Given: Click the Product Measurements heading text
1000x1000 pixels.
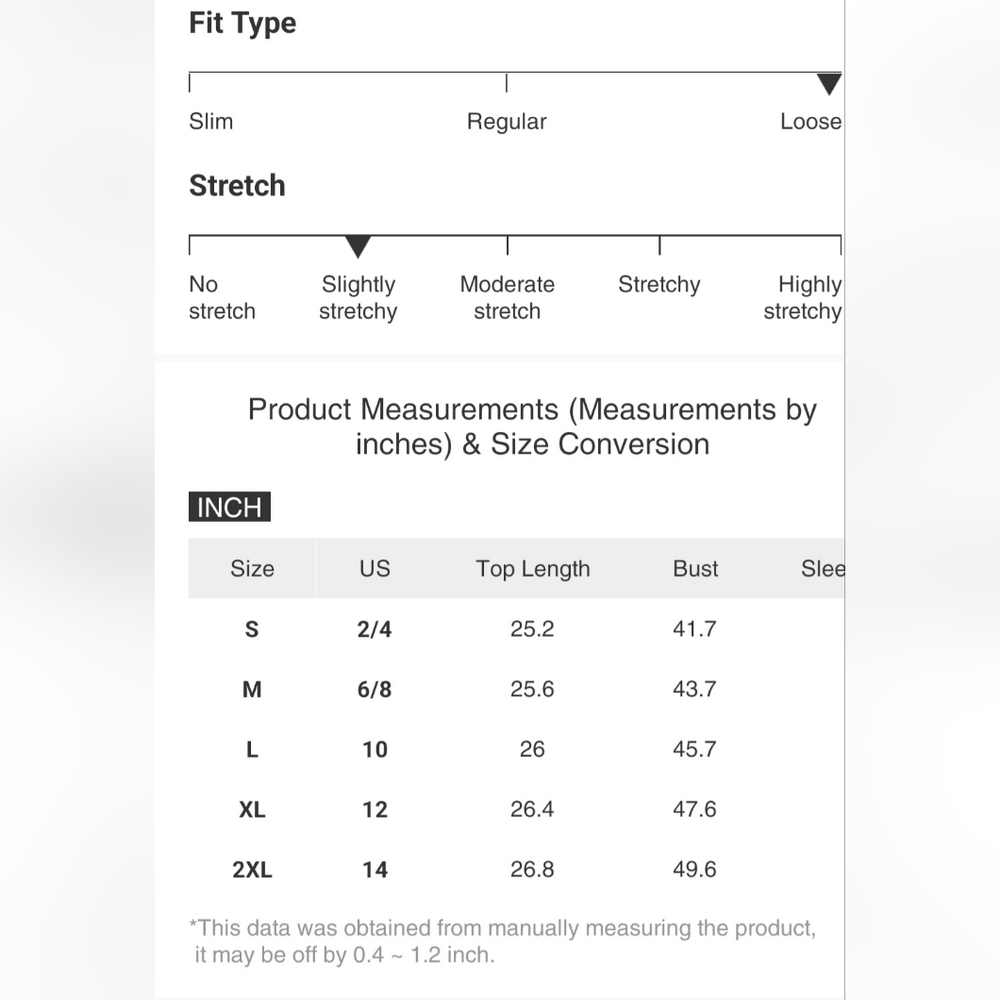Looking at the screenshot, I should [x=532, y=427].
